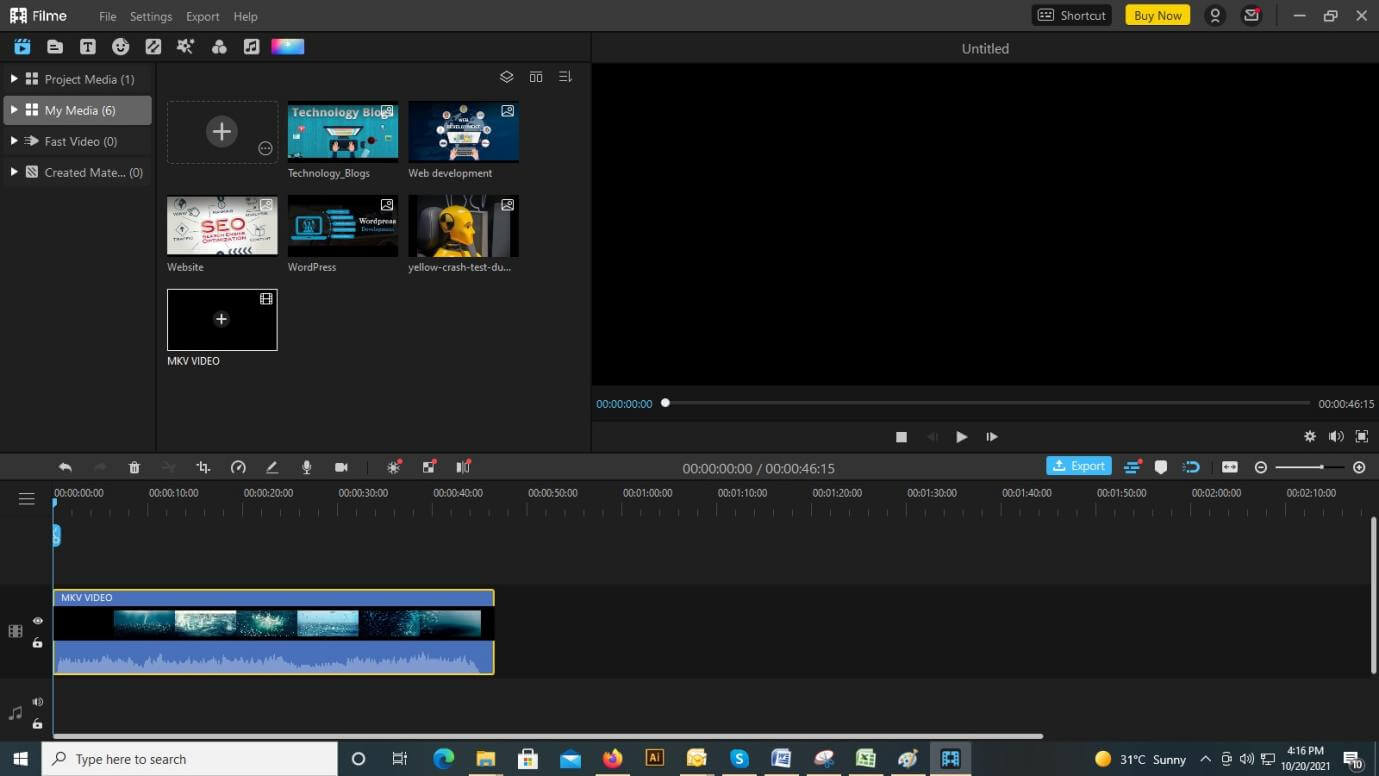Zoom in timeline with plus button

1359,467
